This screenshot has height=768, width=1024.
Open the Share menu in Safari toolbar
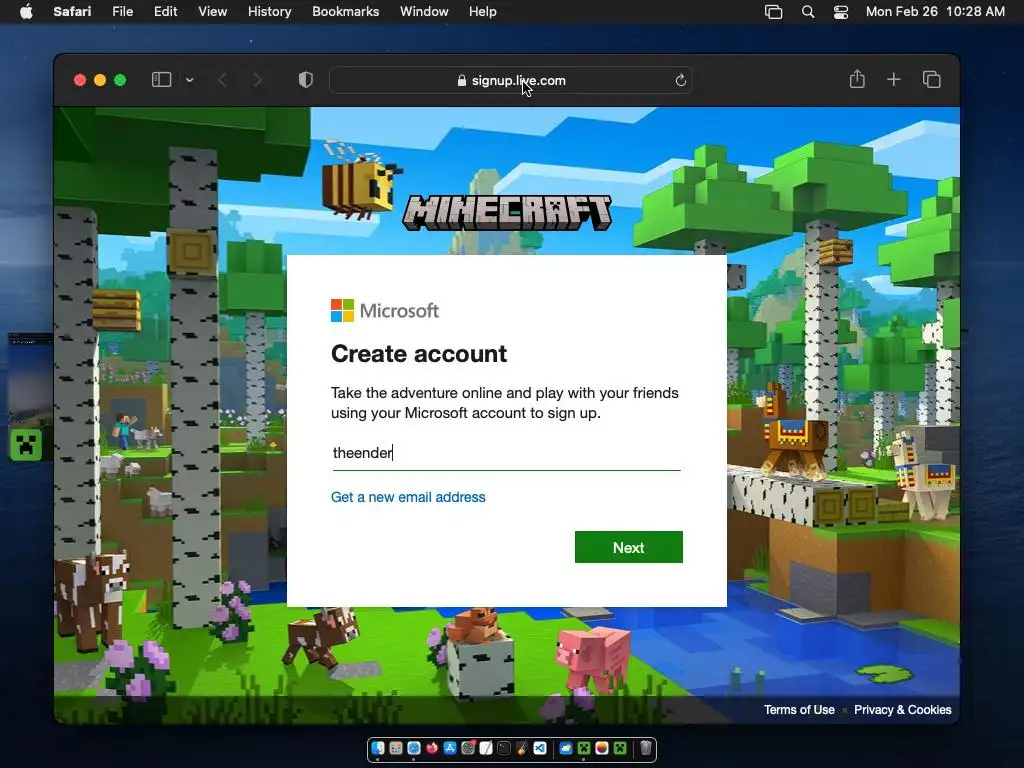tap(857, 80)
